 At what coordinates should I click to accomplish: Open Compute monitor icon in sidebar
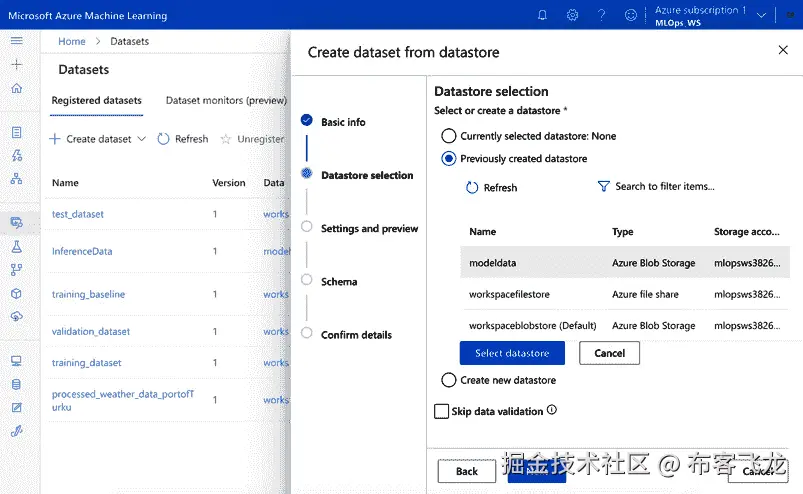click(16, 361)
